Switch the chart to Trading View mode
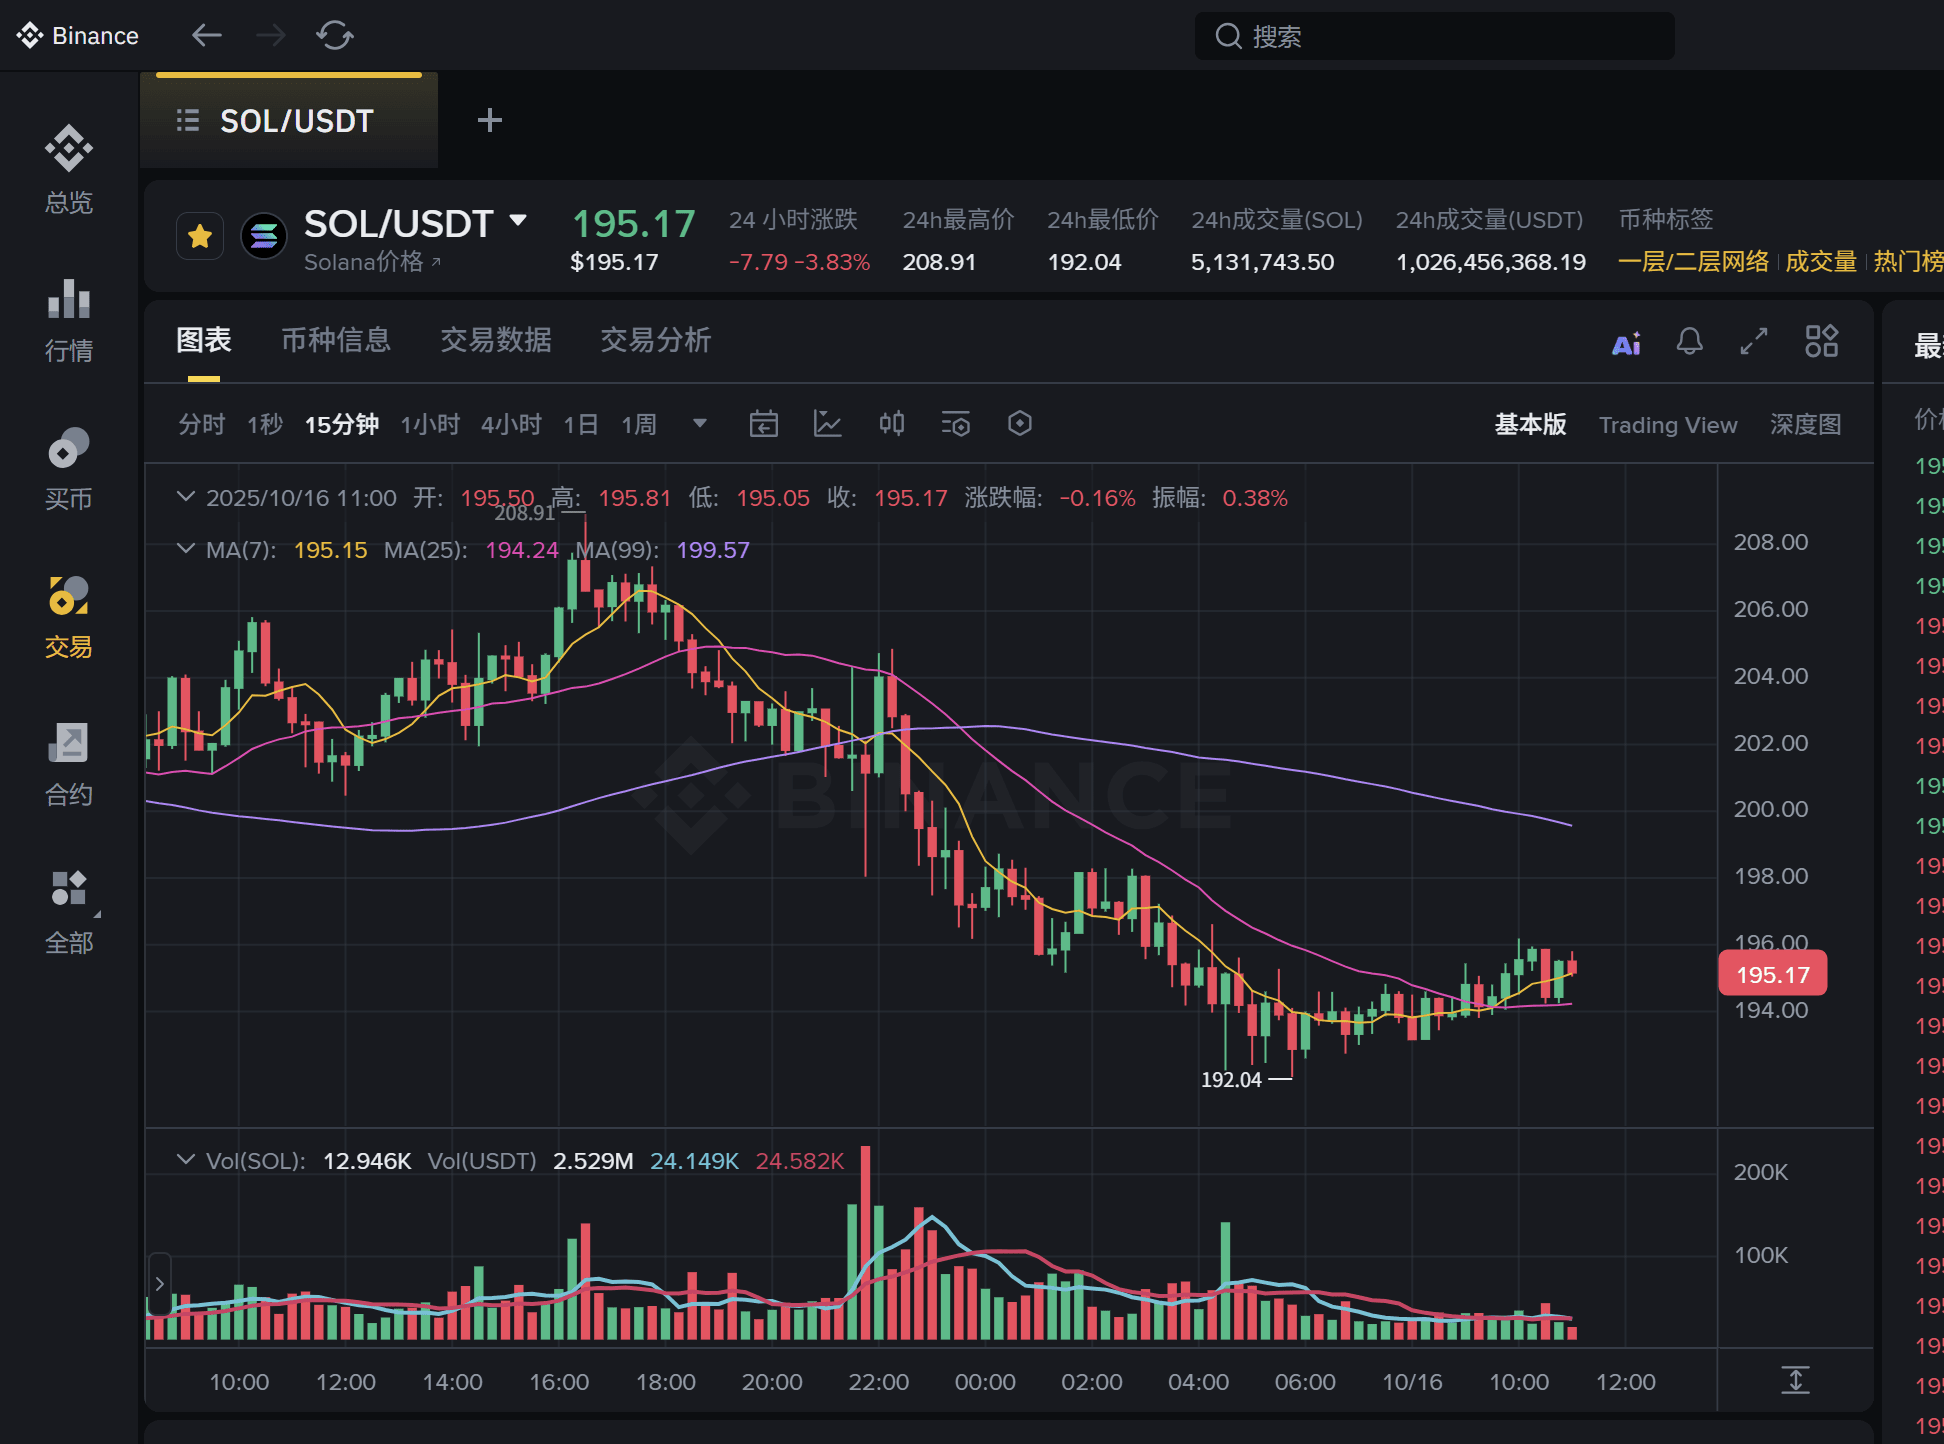1944x1444 pixels. coord(1667,425)
